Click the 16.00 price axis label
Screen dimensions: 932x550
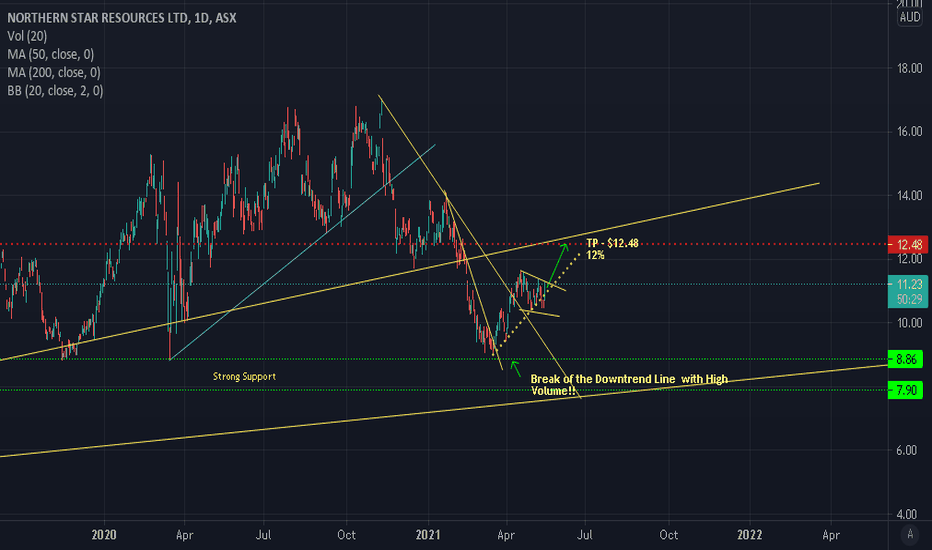[x=909, y=131]
